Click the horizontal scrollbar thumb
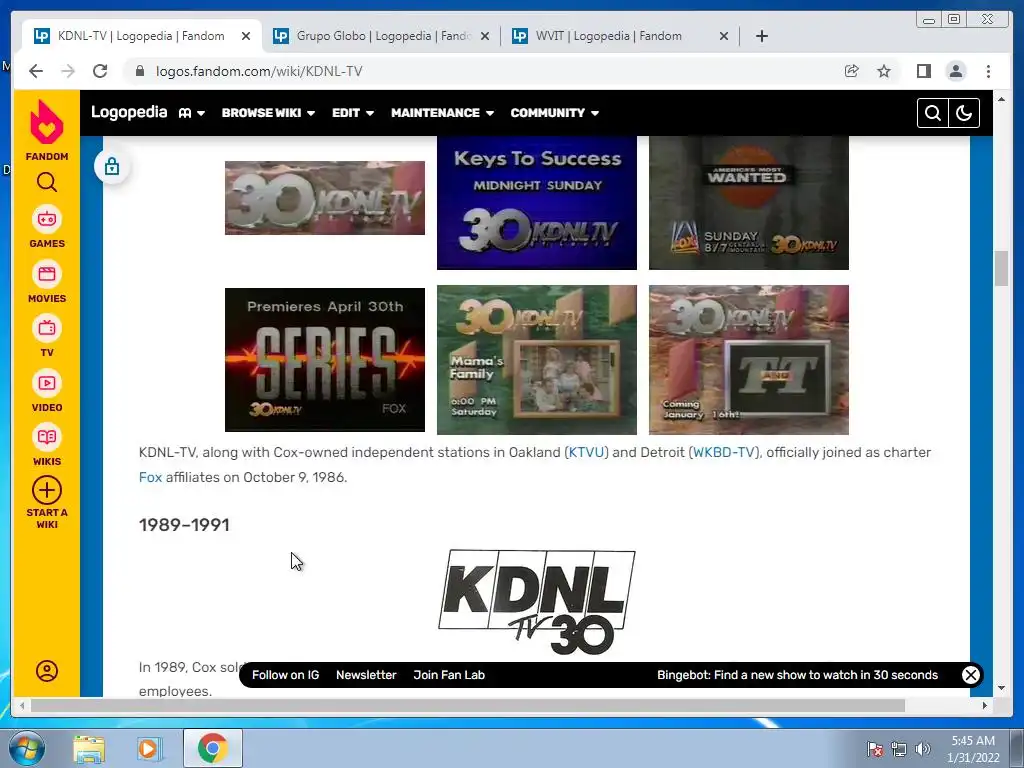The width and height of the screenshot is (1024, 768). pos(467,705)
